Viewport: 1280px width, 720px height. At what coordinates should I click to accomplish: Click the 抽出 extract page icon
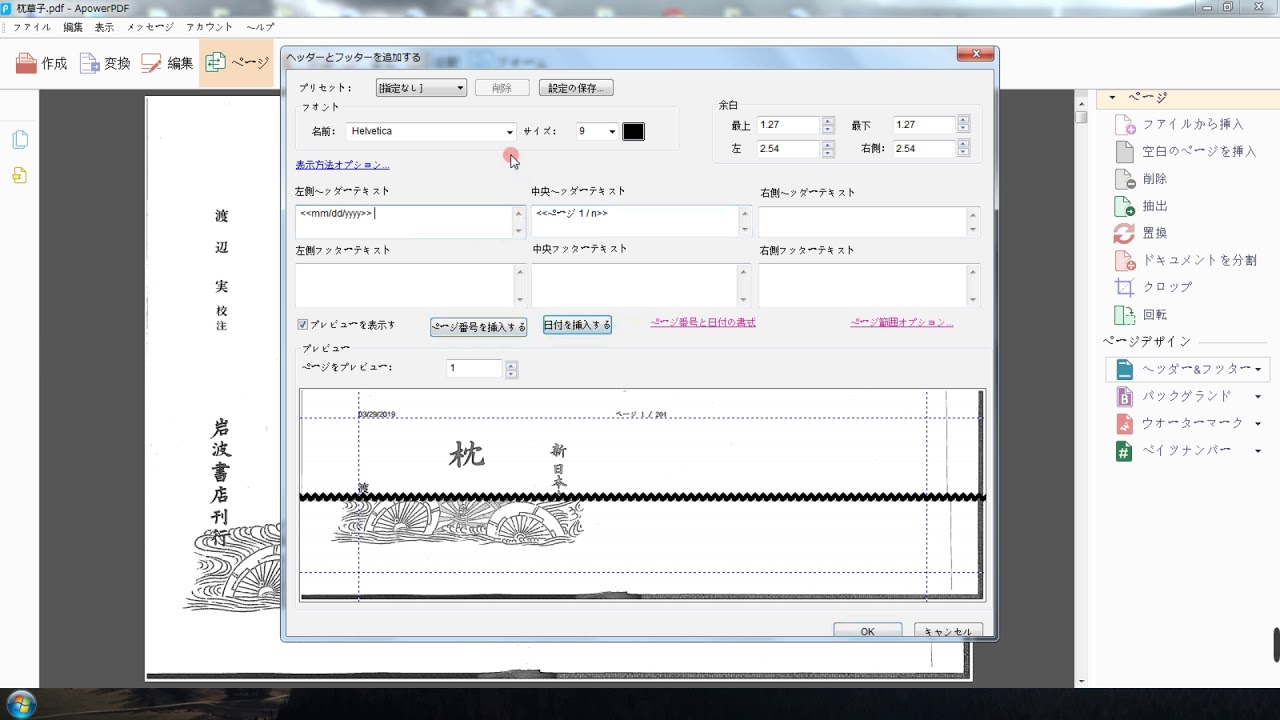[1125, 206]
